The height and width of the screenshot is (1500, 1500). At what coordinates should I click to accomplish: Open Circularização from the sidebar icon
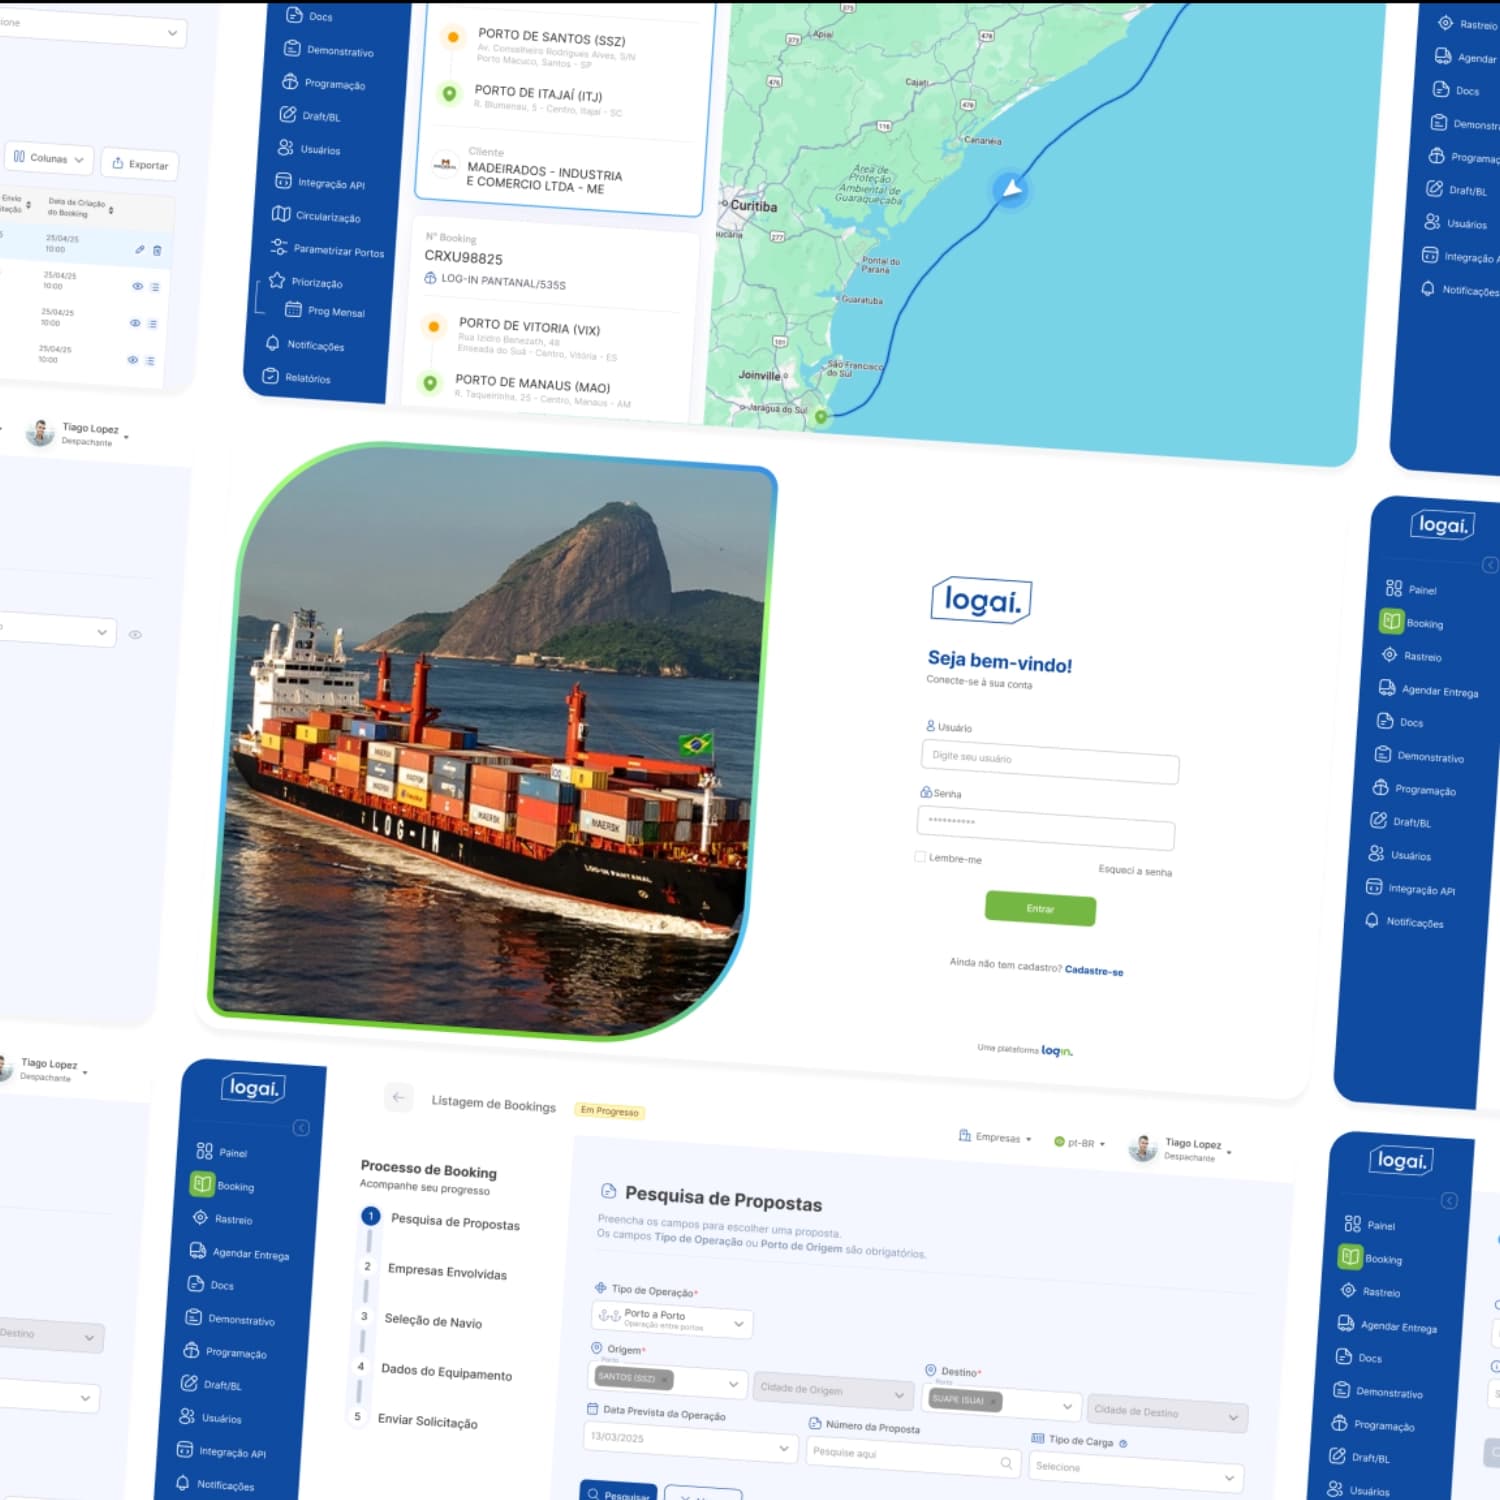(x=281, y=214)
